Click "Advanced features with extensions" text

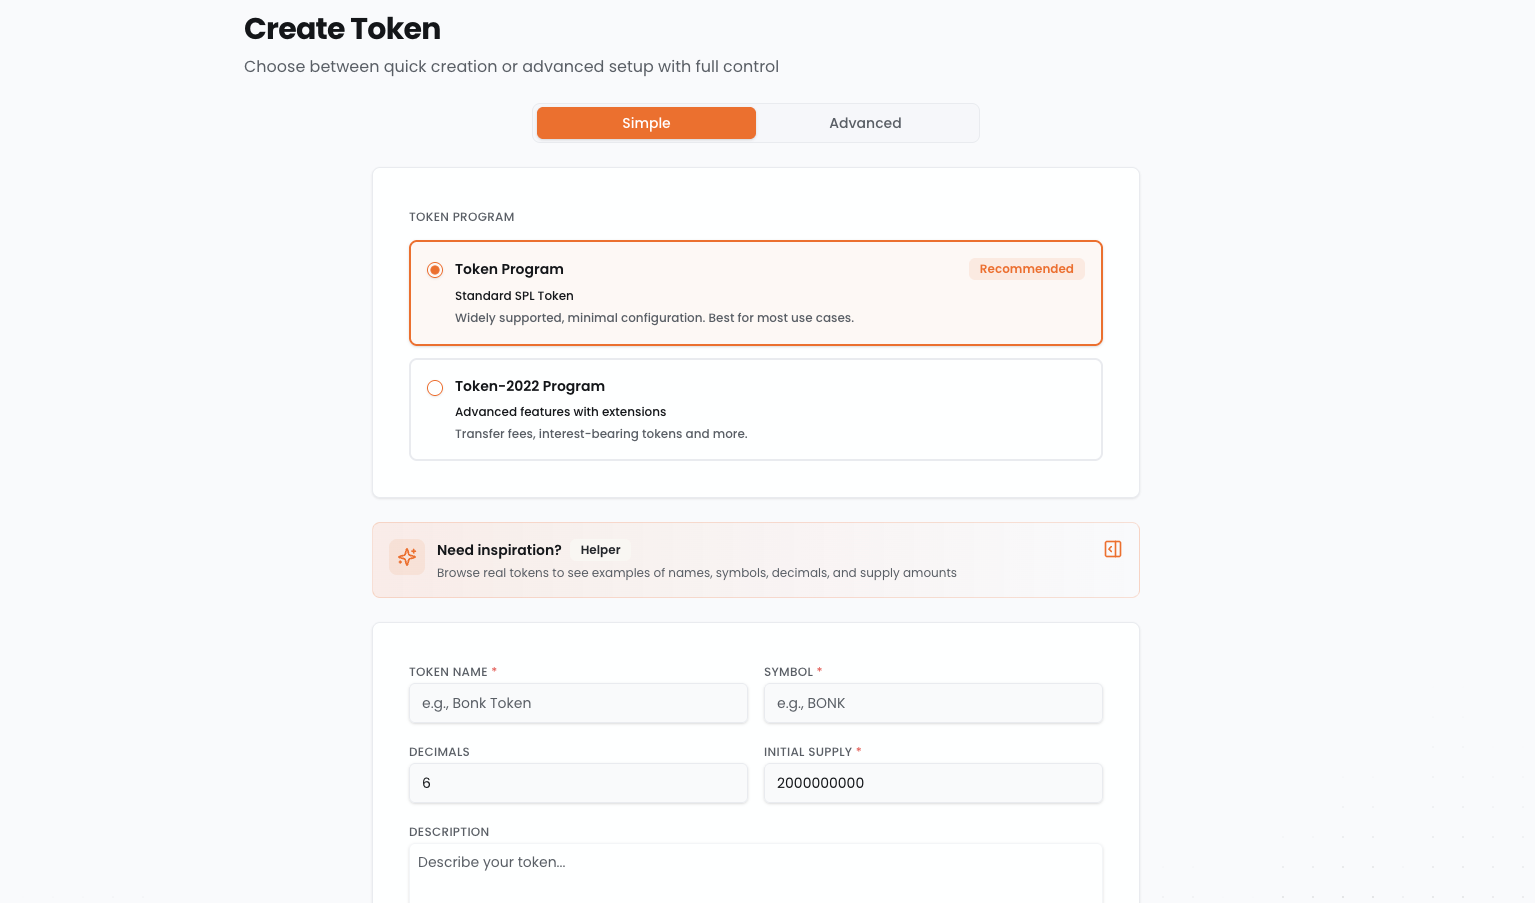click(x=560, y=412)
